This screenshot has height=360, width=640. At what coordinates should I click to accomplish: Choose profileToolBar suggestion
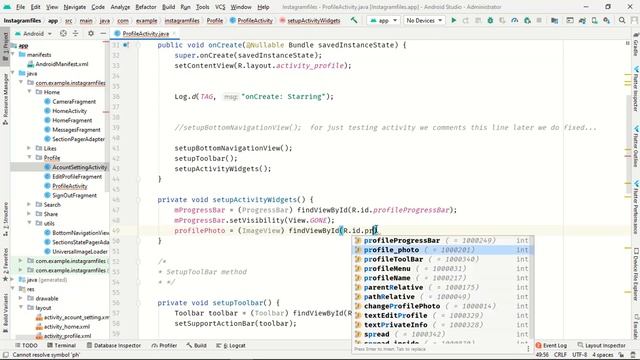coord(442,259)
